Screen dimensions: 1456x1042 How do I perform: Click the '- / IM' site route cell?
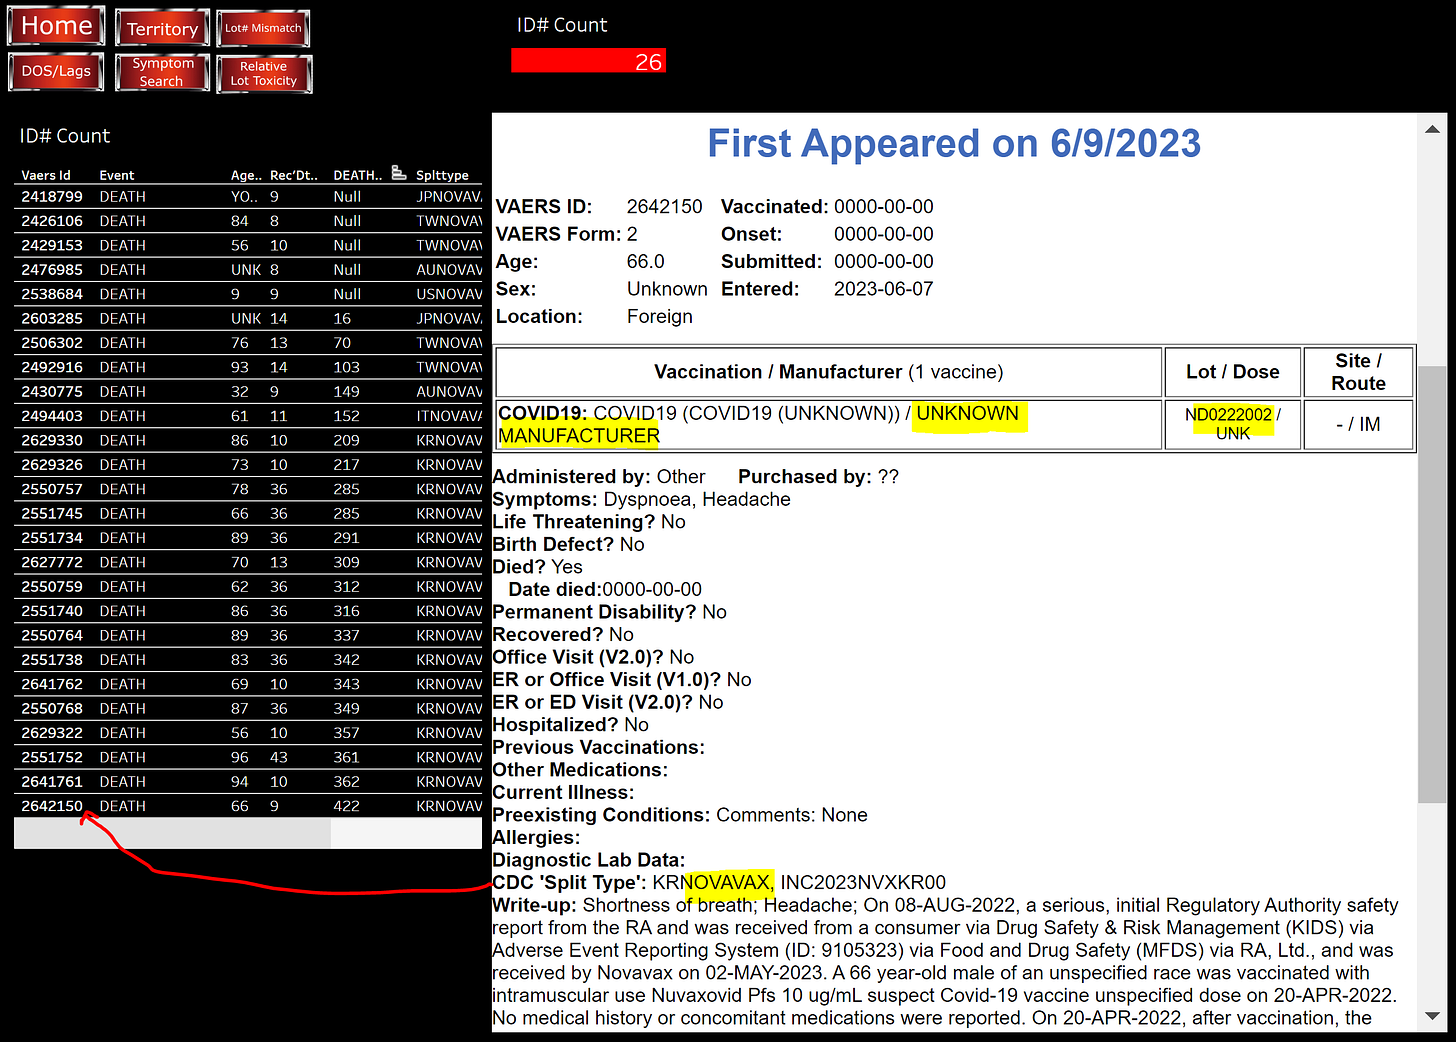(x=1358, y=424)
